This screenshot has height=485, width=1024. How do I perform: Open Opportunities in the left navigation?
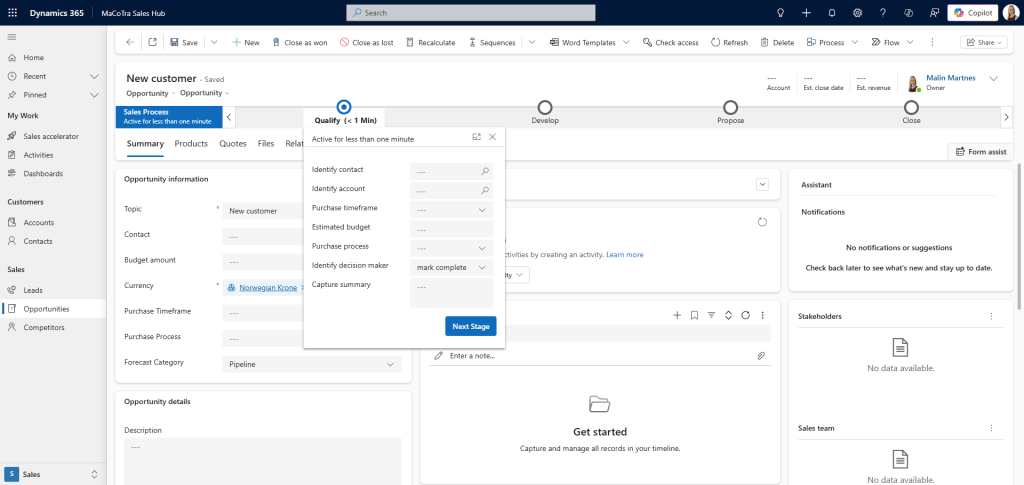46,309
